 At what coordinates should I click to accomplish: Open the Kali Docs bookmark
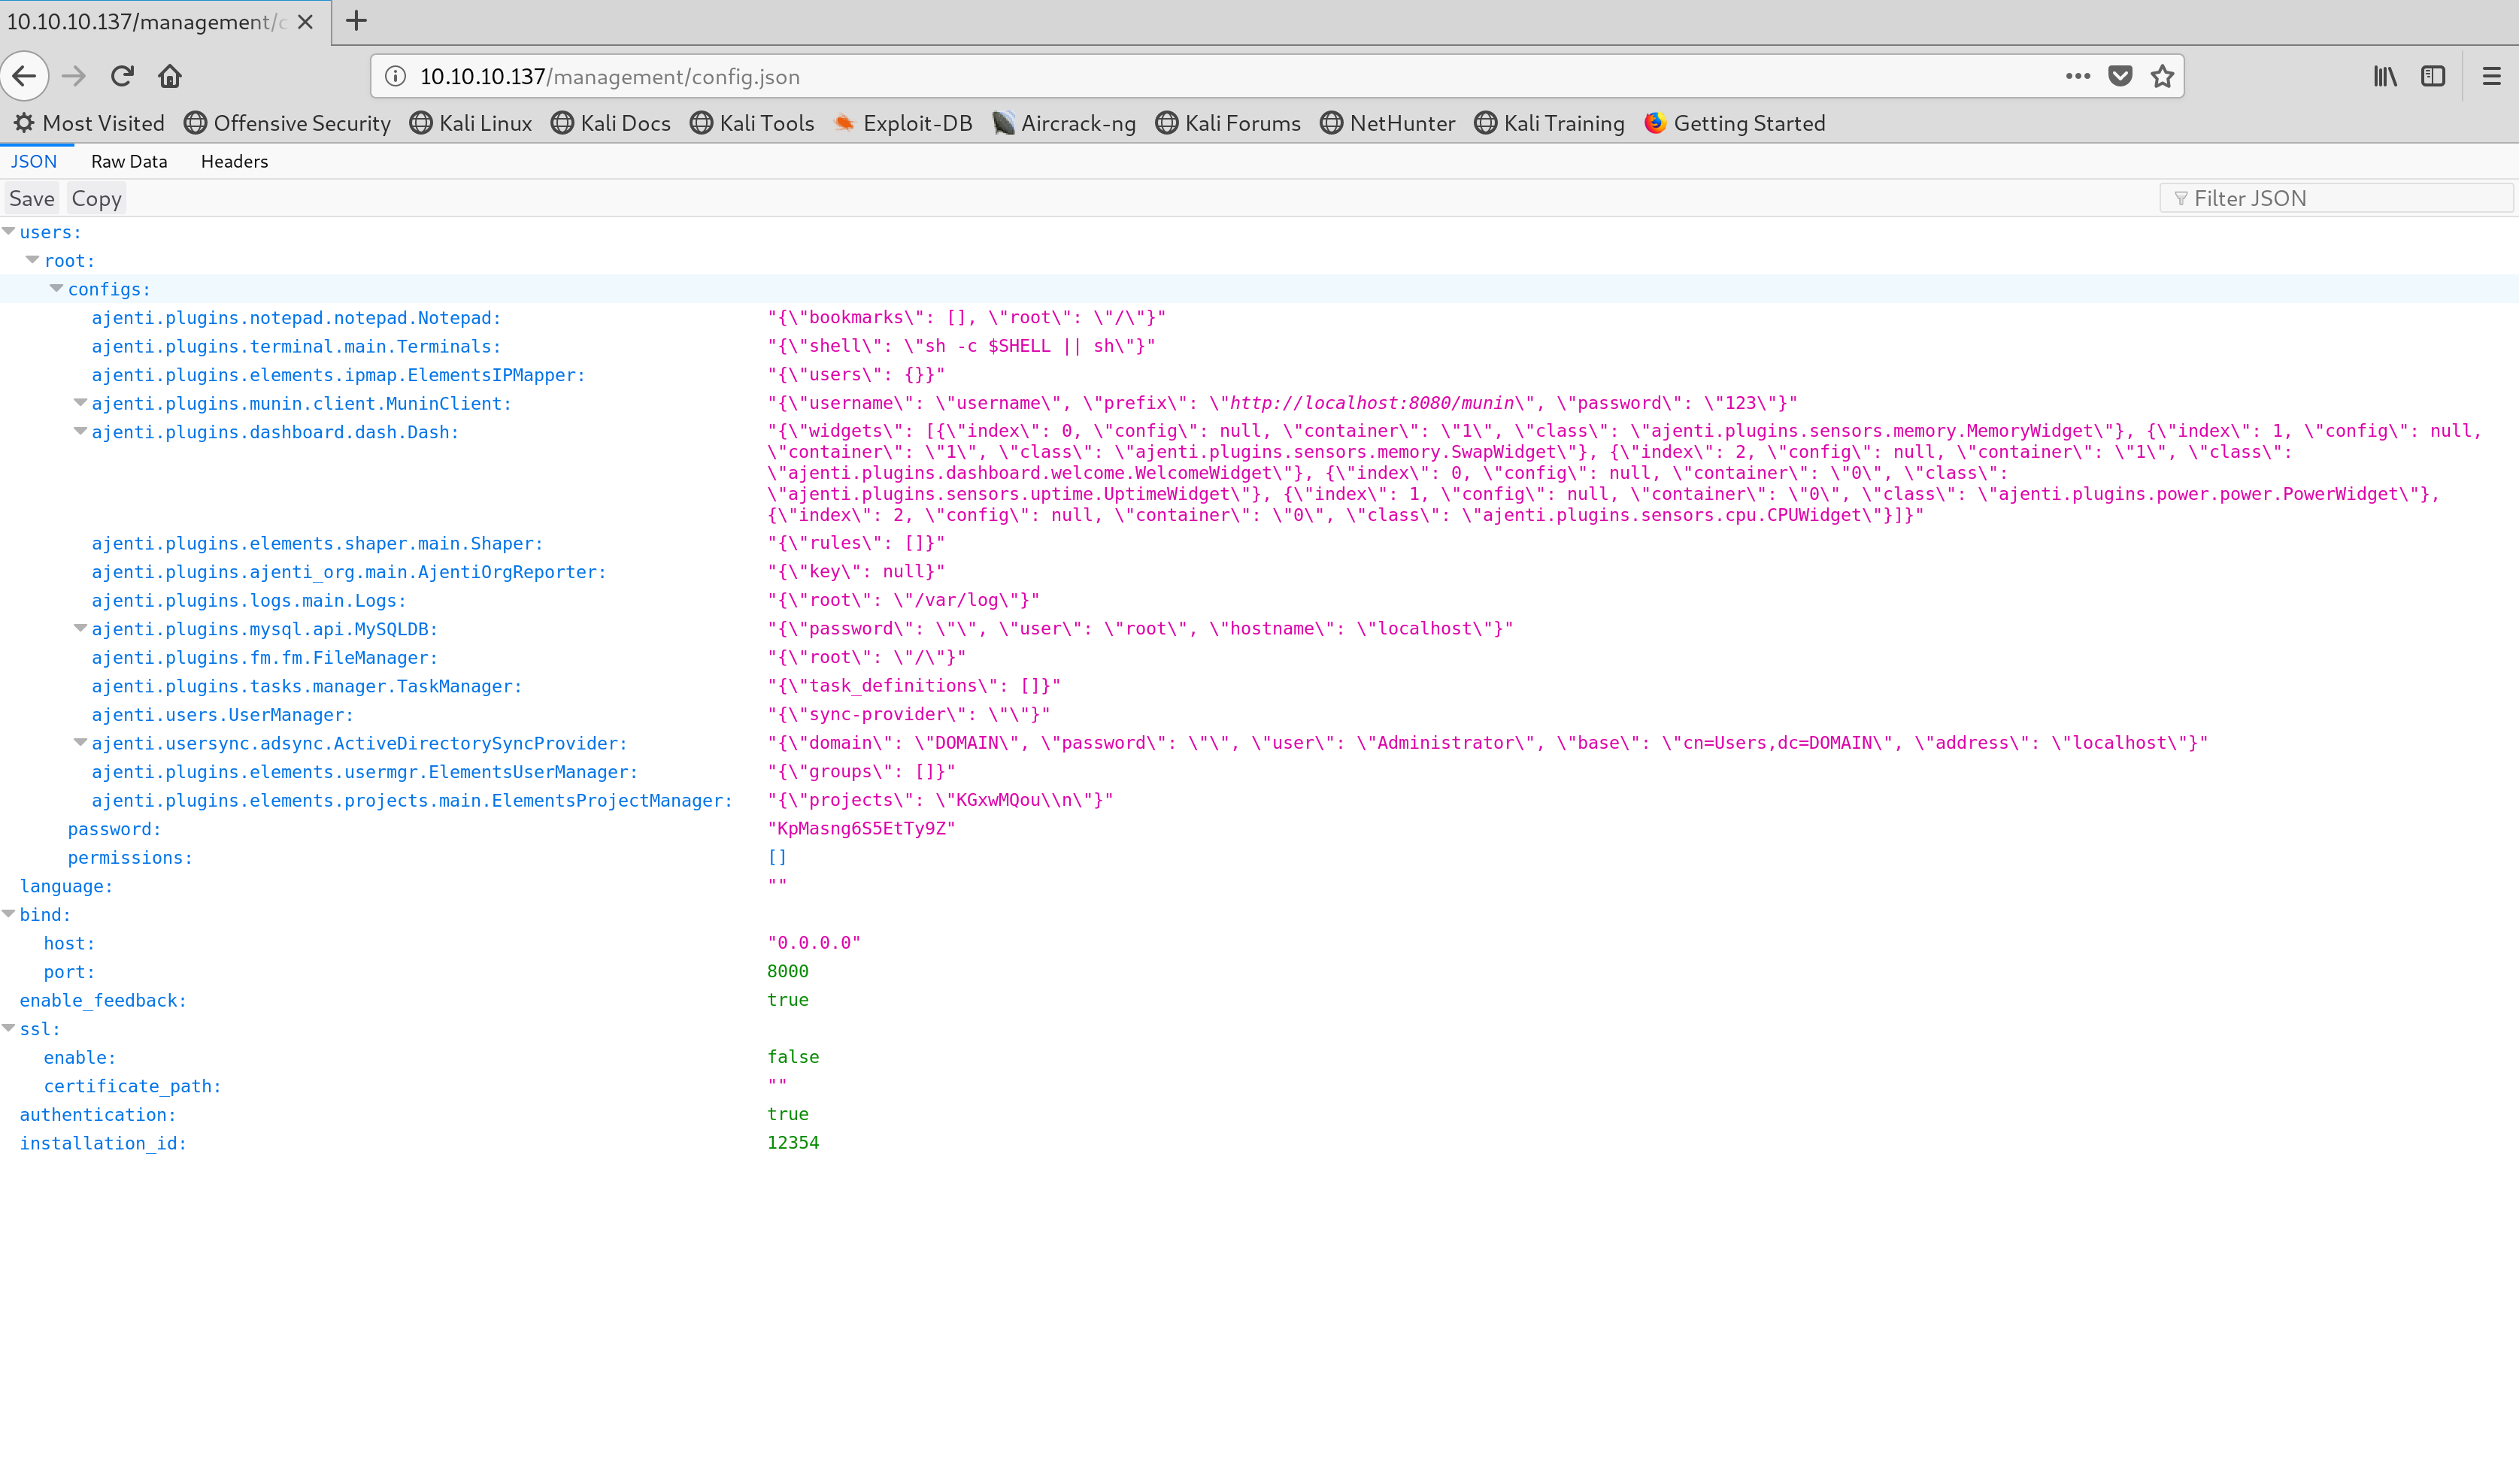(x=611, y=123)
